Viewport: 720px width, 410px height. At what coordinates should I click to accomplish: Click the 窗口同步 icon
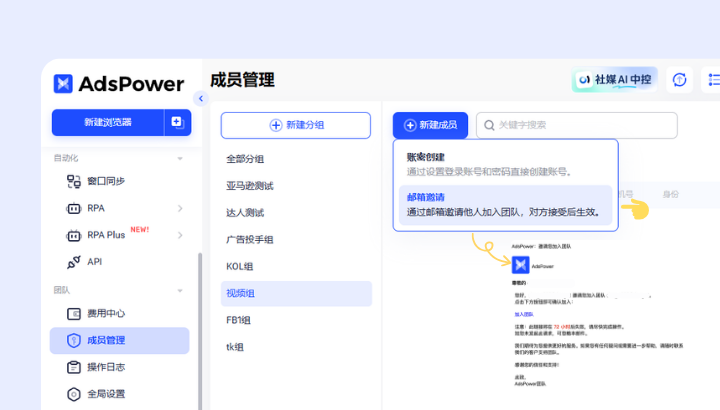pyautogui.click(x=73, y=181)
